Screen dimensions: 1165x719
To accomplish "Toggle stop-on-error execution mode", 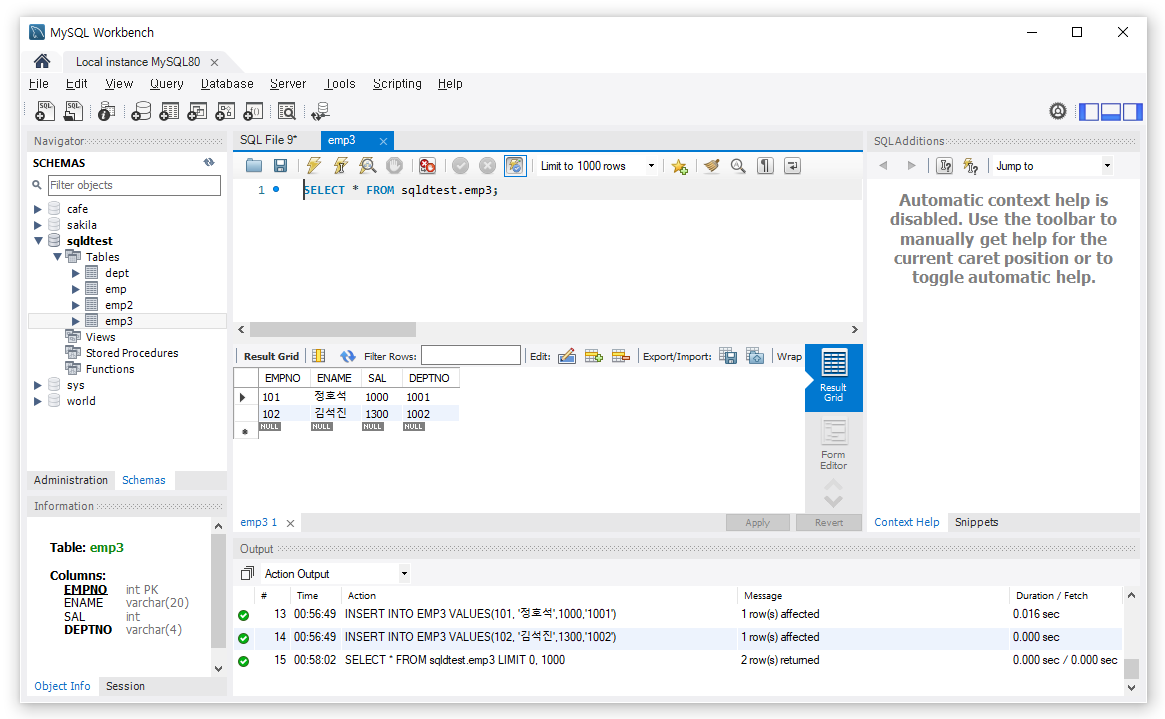I will coord(427,166).
